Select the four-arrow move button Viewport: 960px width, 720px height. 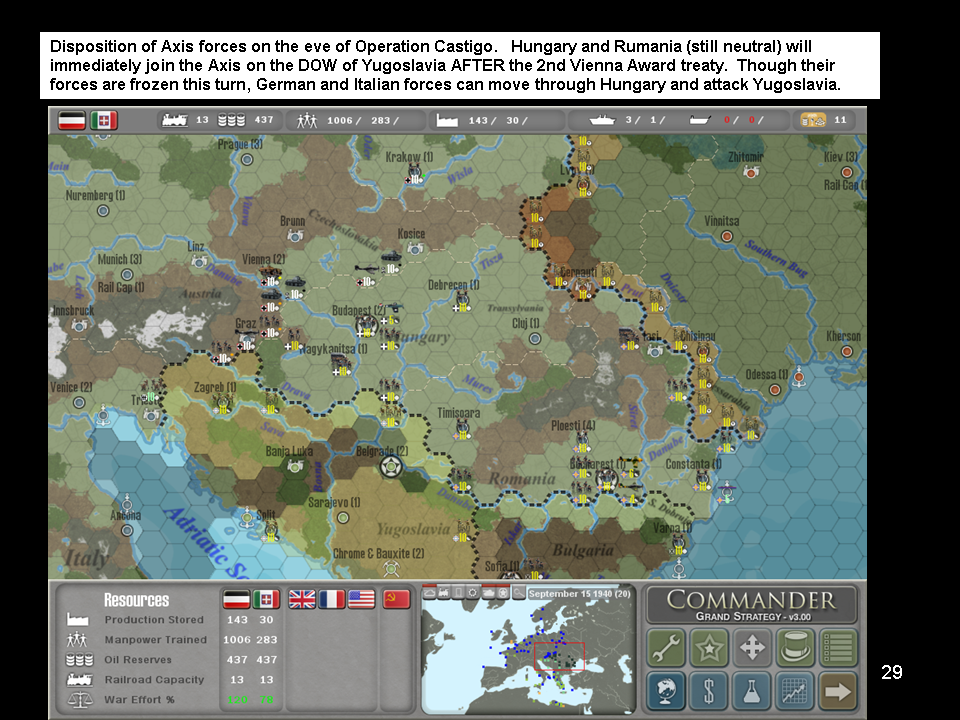click(x=752, y=648)
